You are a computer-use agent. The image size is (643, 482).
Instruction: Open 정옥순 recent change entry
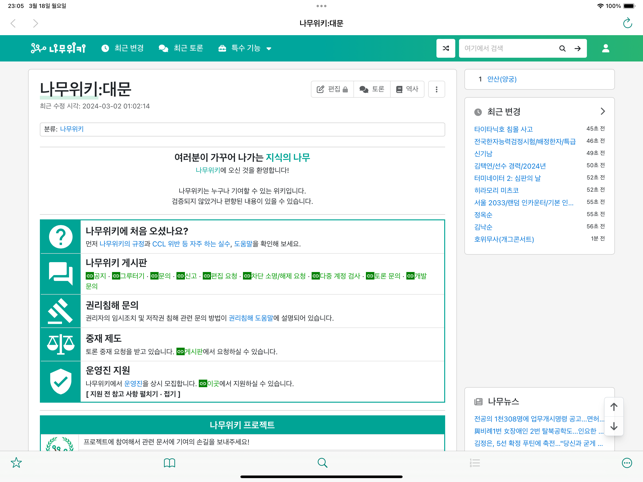(x=483, y=215)
